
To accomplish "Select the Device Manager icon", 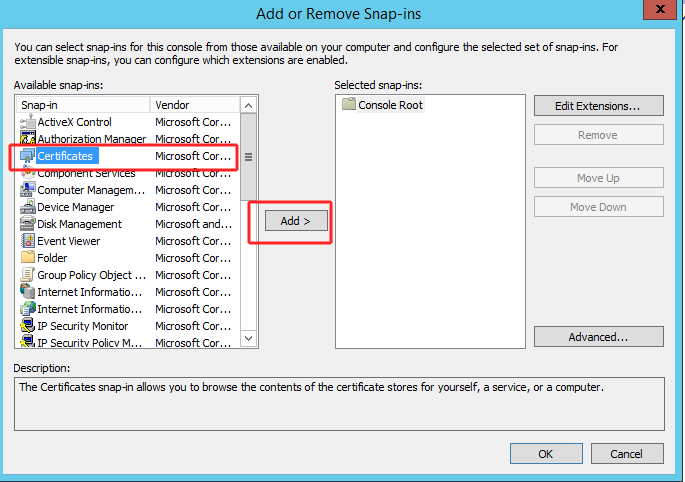I will (27, 207).
